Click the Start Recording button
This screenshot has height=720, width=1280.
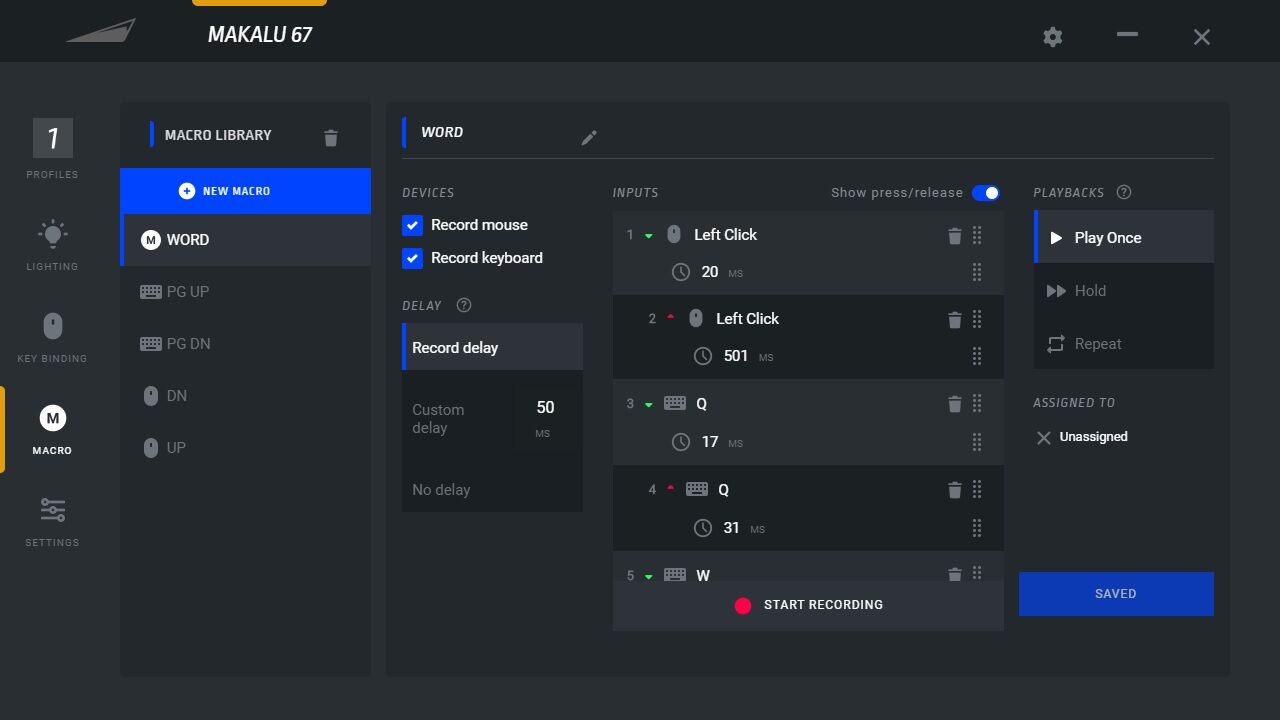tap(808, 605)
